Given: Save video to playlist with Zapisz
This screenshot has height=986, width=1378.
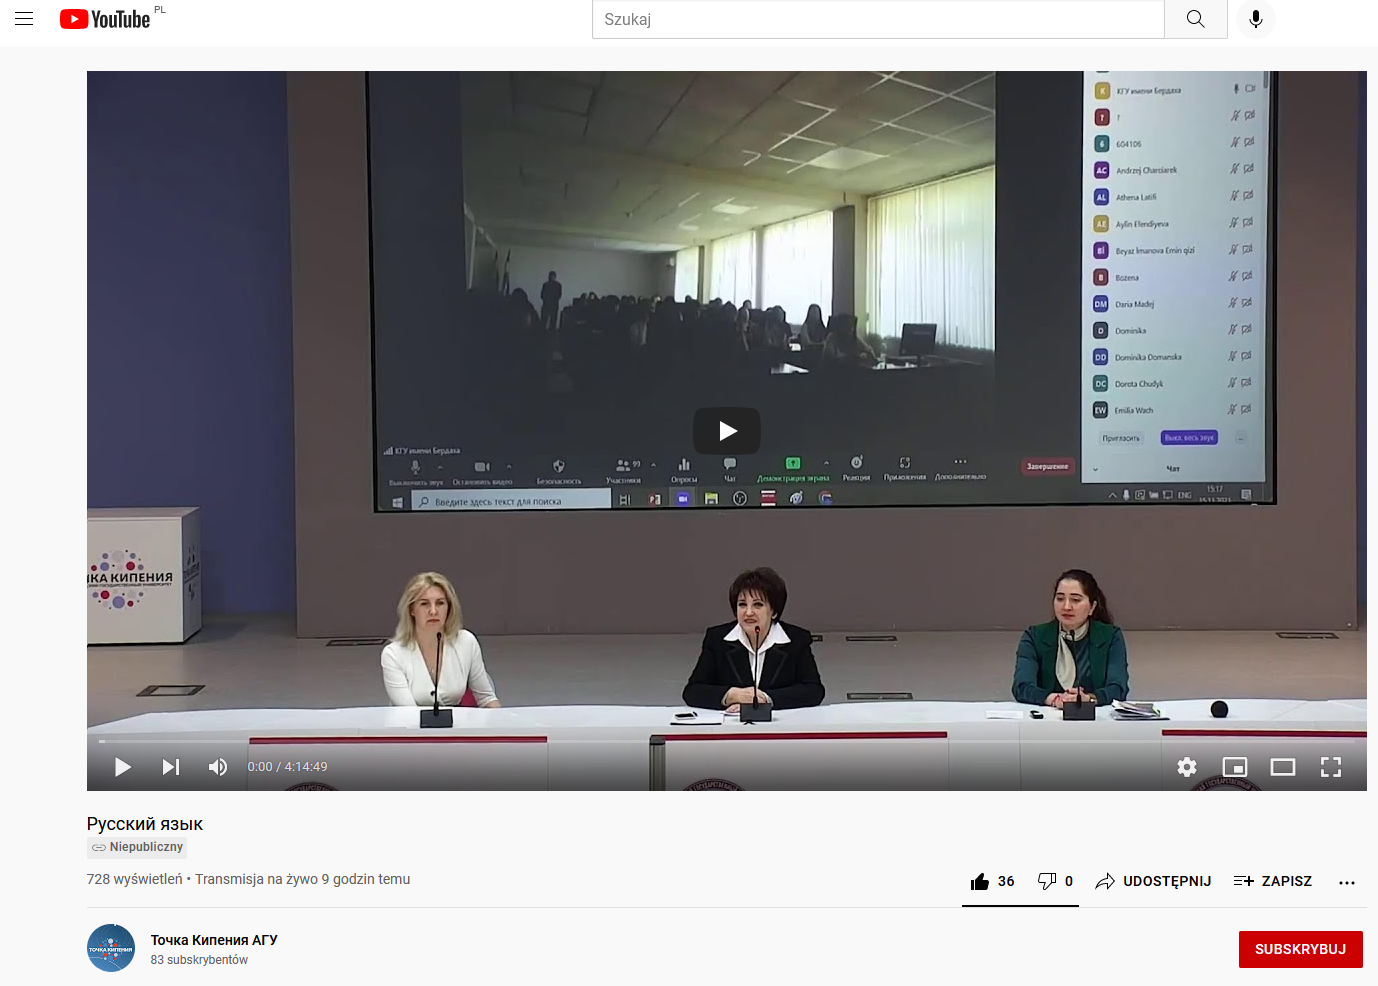Looking at the screenshot, I should click(x=1273, y=881).
